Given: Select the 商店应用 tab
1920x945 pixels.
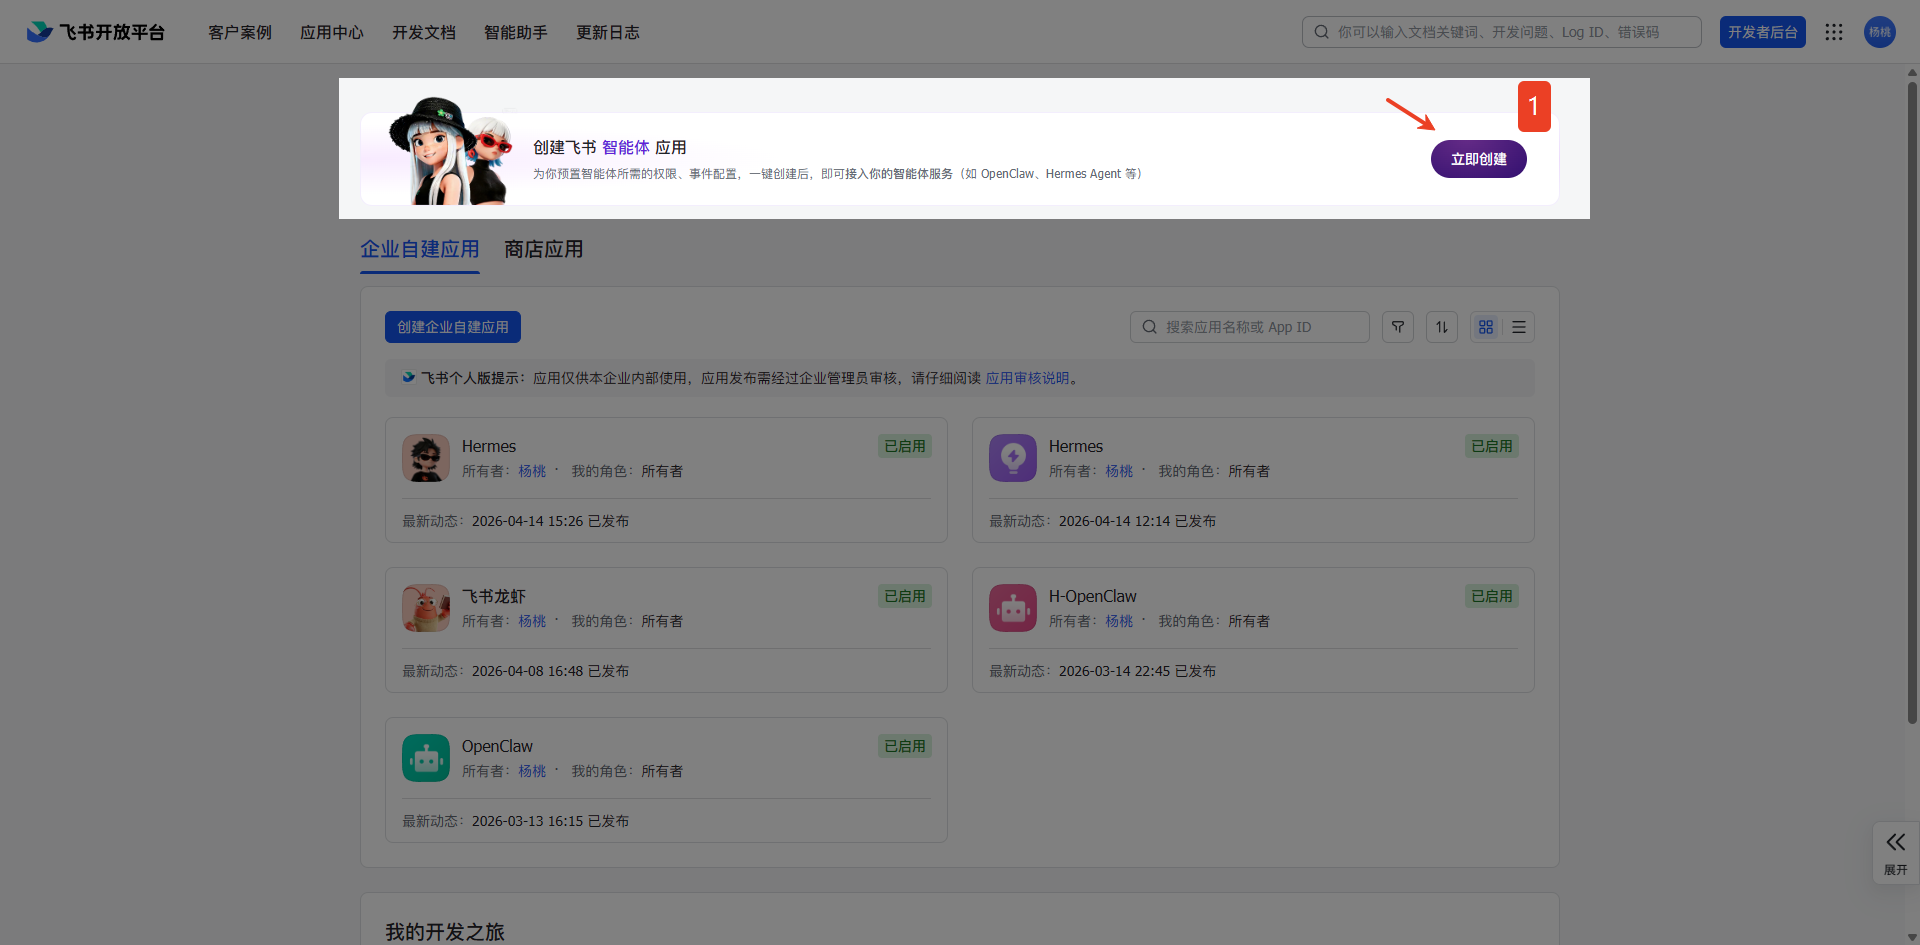Looking at the screenshot, I should [x=544, y=250].
